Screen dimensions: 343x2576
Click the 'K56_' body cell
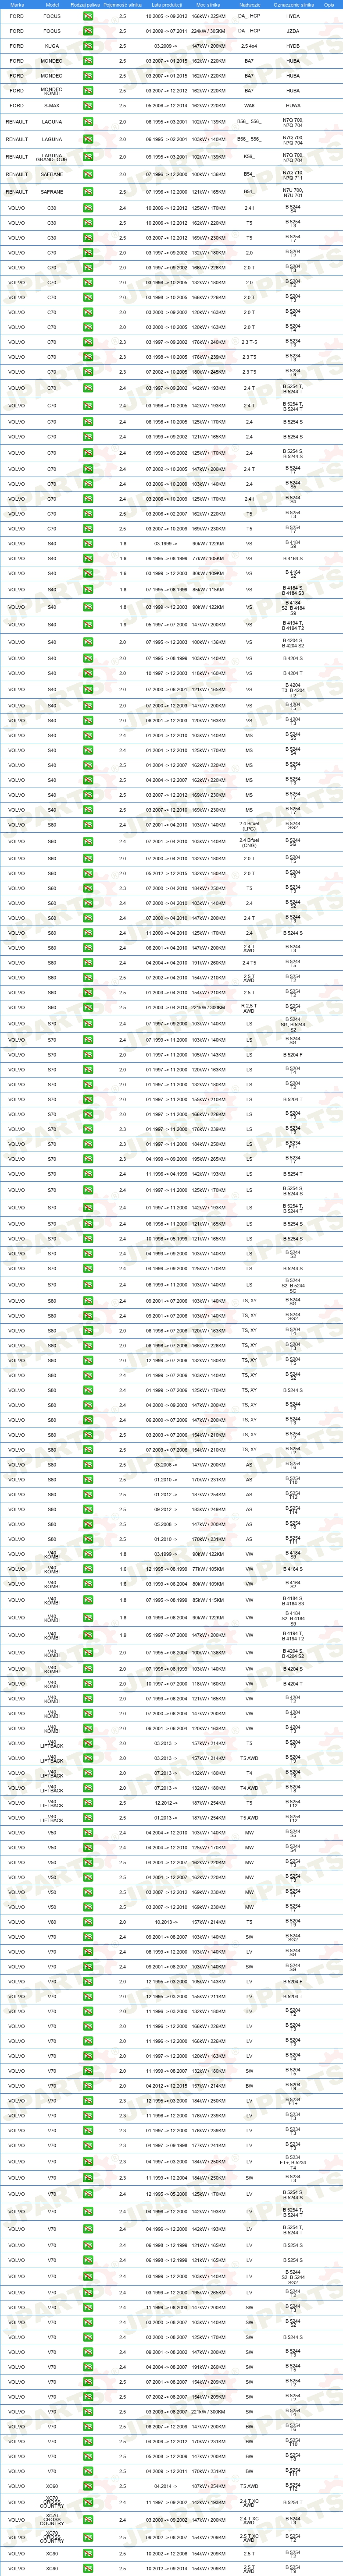click(x=249, y=157)
